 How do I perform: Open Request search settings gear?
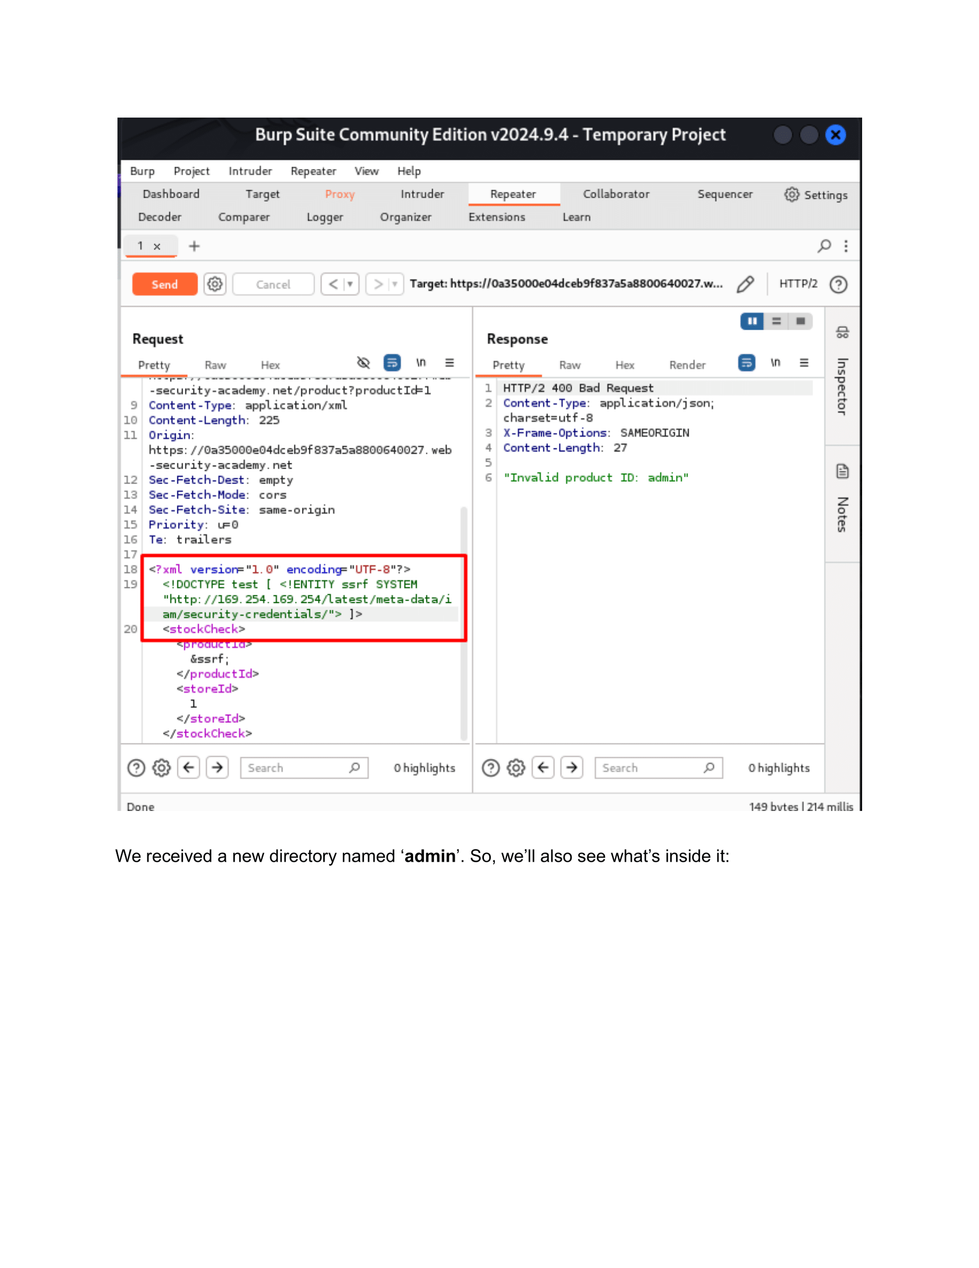[x=162, y=768]
